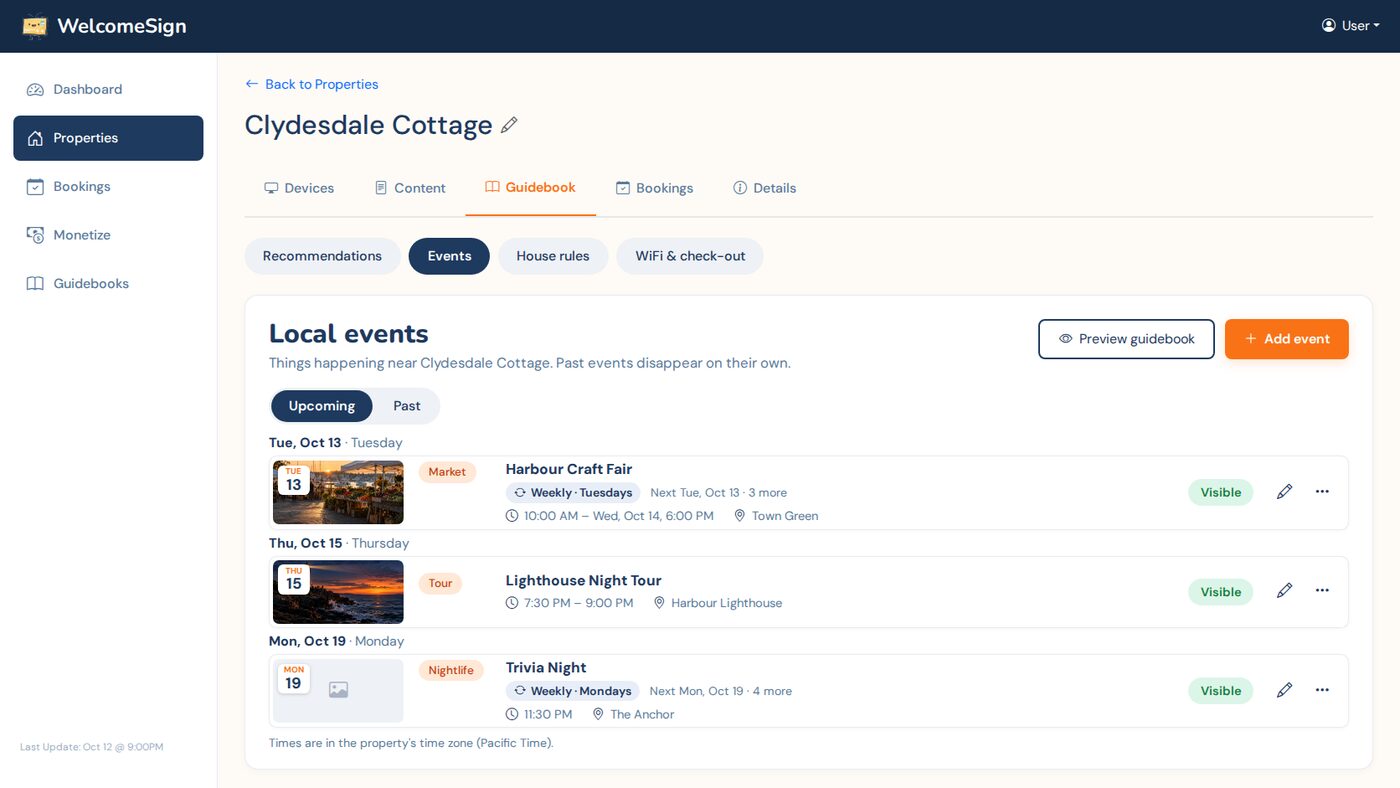The image size is (1400, 788).
Task: Open the Harbour Craft Fair thumbnail
Action: [x=338, y=492]
